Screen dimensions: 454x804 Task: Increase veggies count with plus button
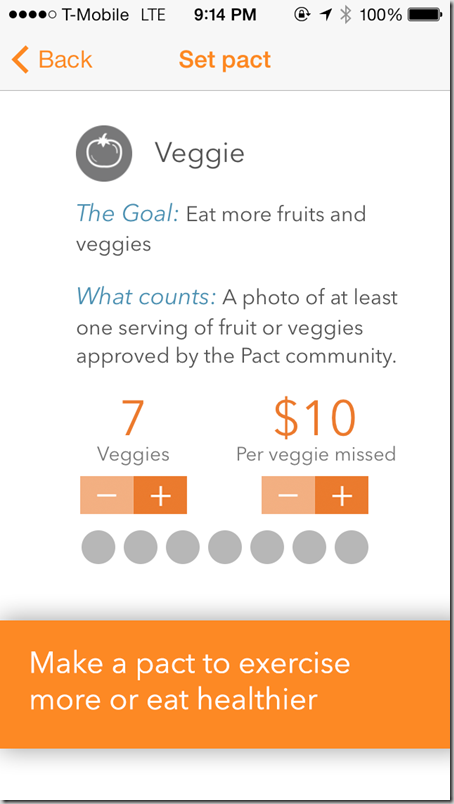pyautogui.click(x=161, y=495)
